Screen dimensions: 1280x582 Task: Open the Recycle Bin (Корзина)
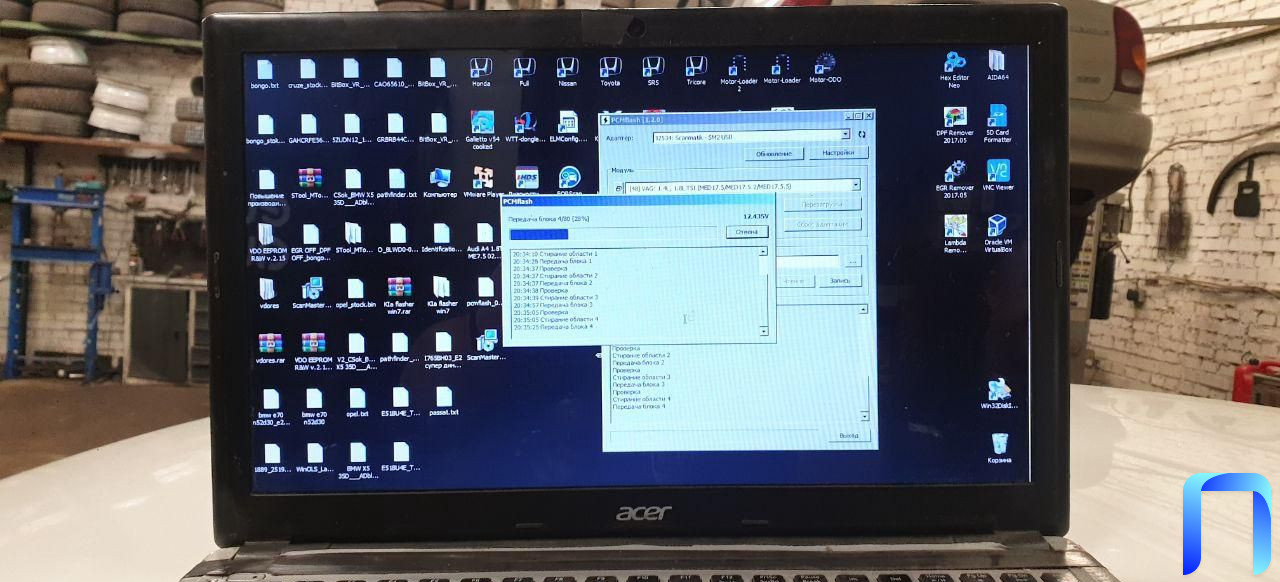pyautogui.click(x=998, y=448)
